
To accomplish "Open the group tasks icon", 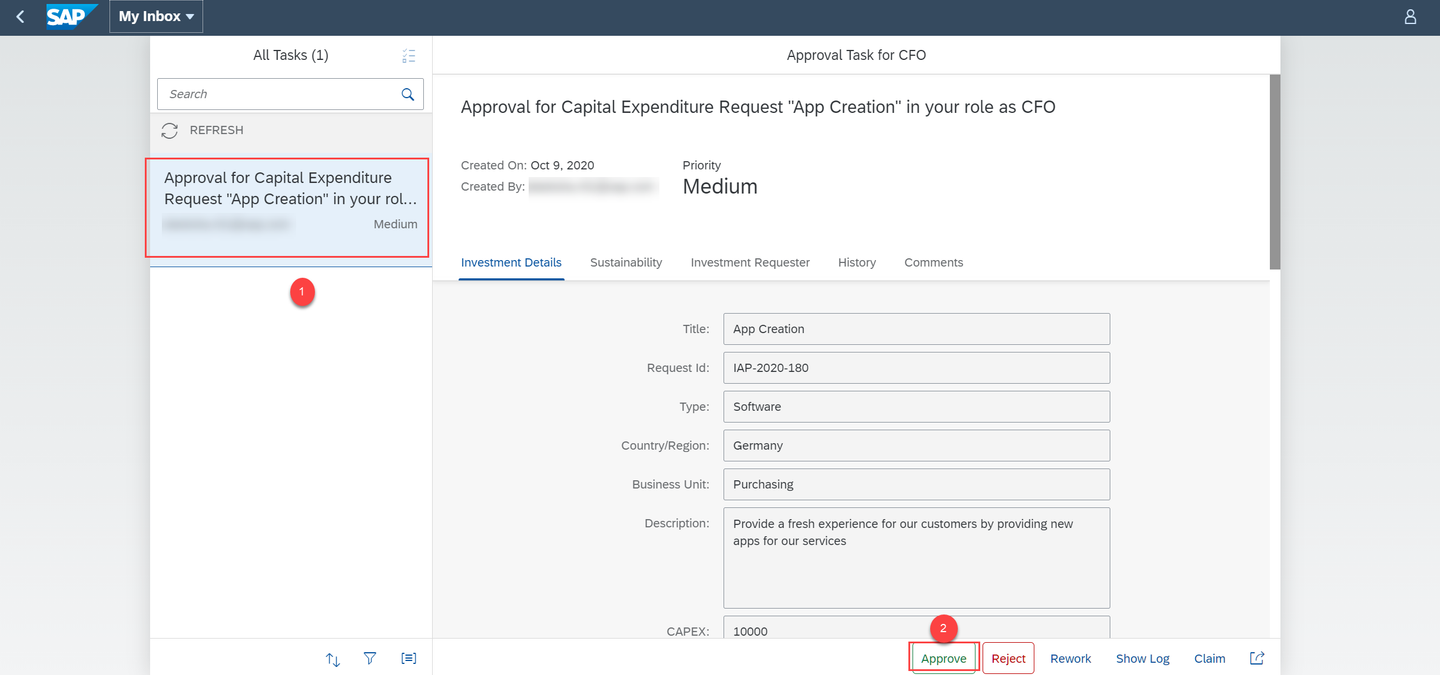I will (408, 659).
